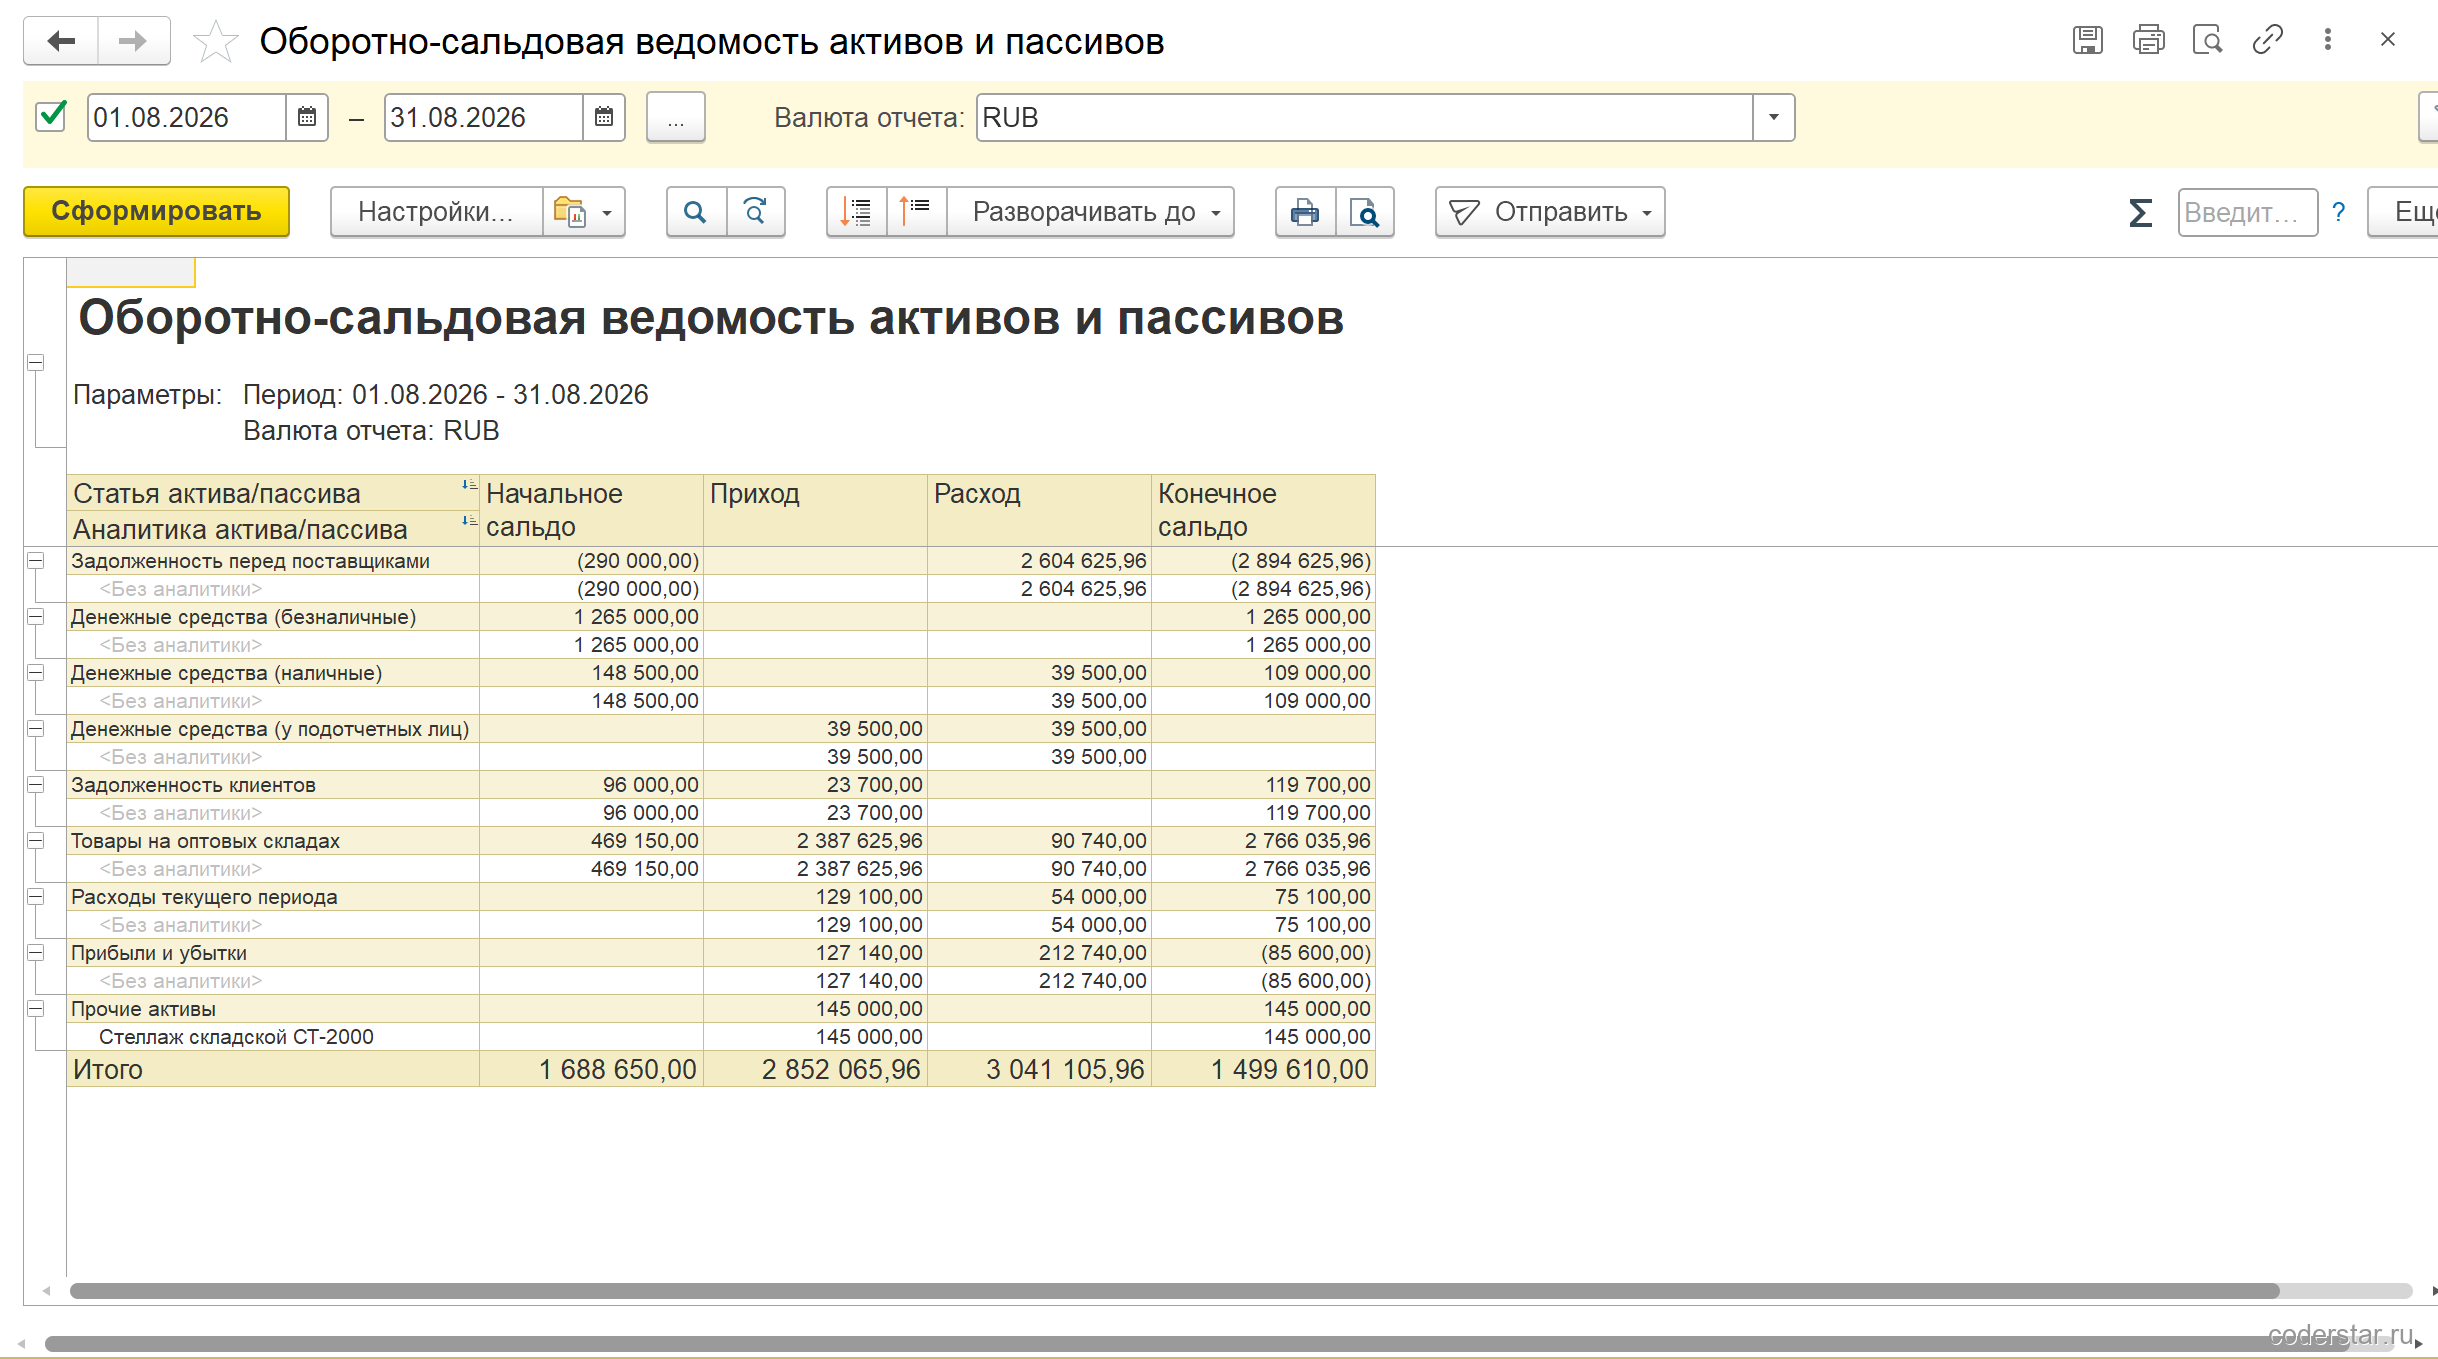This screenshot has width=2438, height=1359.
Task: Calculate sum with the sigma icon
Action: point(2140,212)
